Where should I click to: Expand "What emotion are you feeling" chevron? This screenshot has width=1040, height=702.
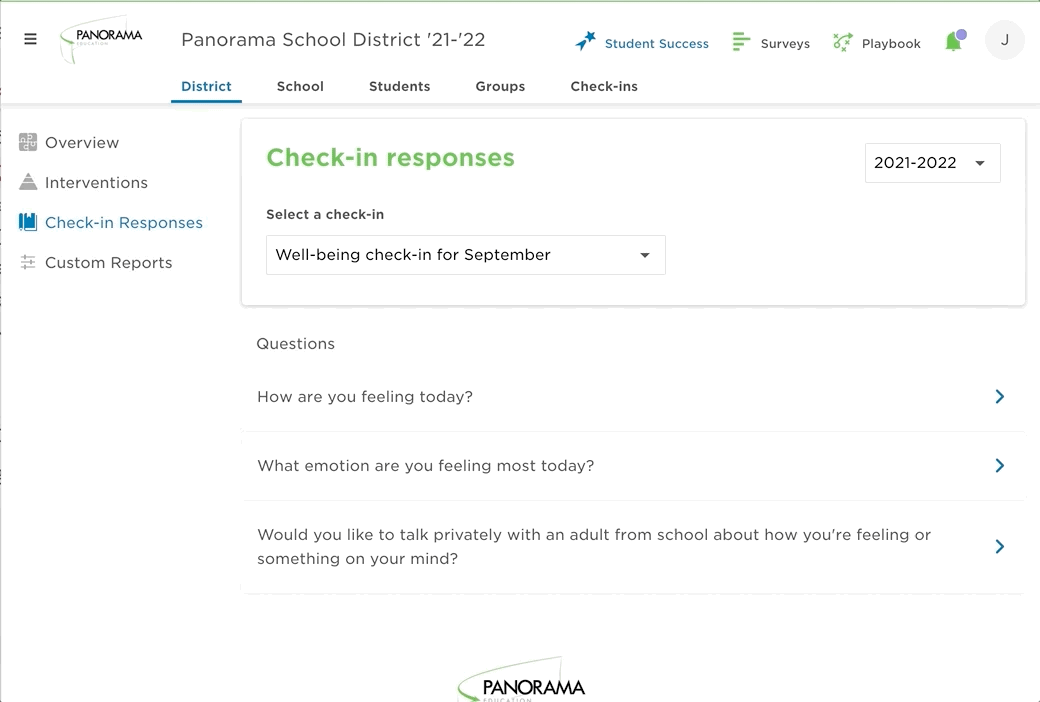(999, 466)
